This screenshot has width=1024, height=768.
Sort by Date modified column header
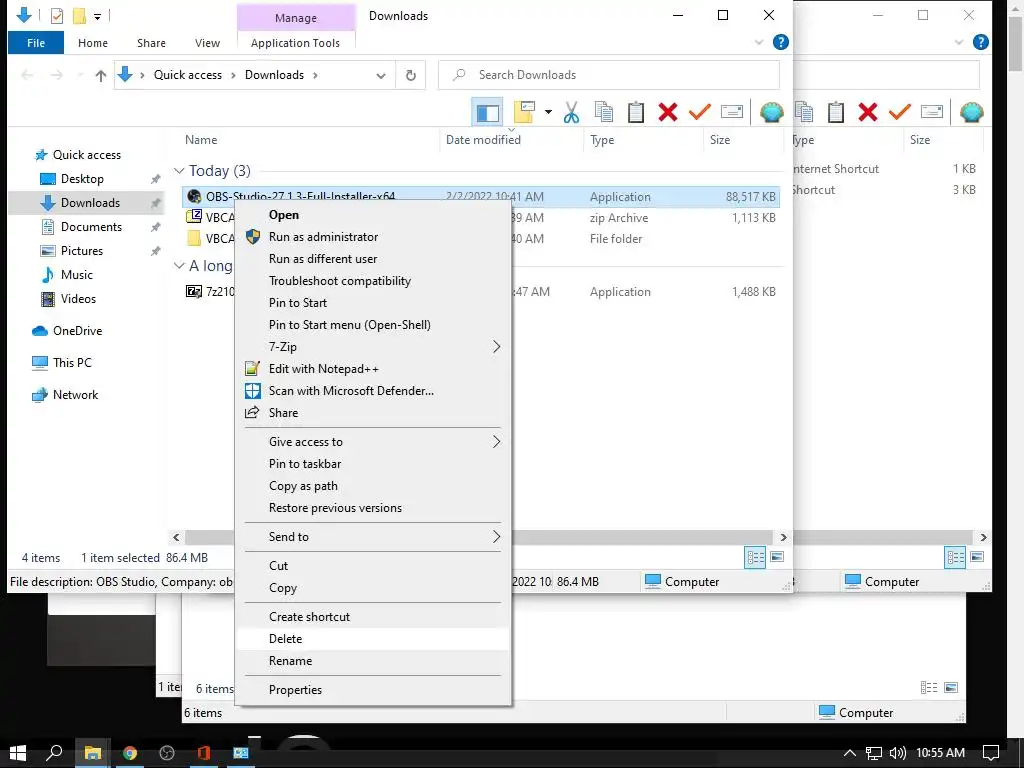[511, 140]
